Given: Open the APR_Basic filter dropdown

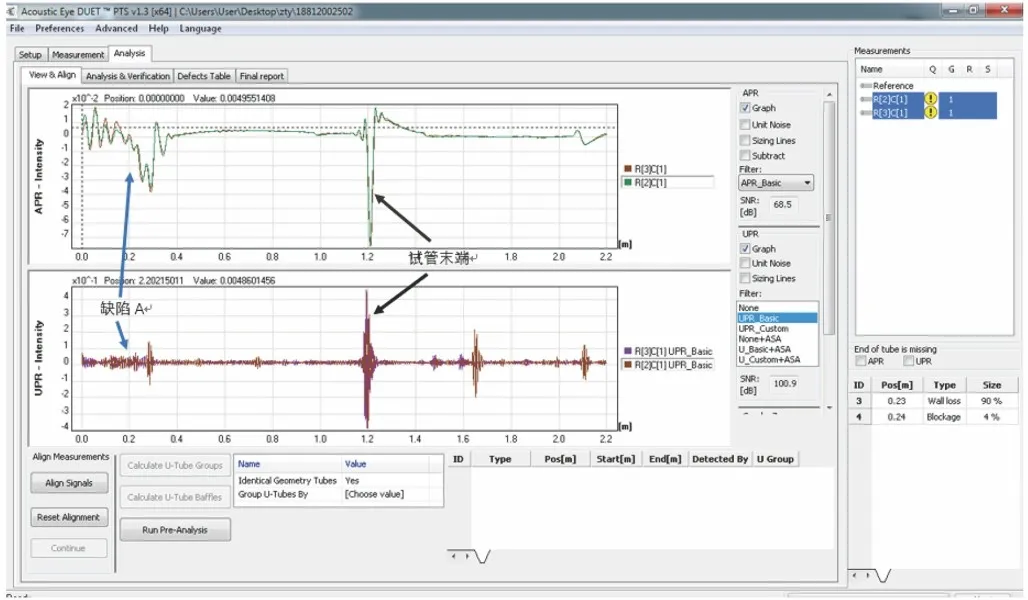Looking at the screenshot, I should (776, 183).
